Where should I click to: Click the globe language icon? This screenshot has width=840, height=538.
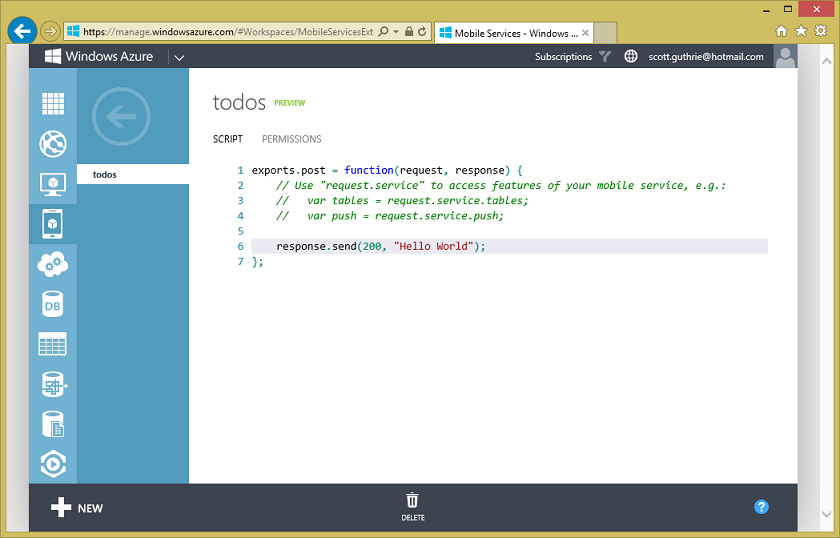point(631,56)
